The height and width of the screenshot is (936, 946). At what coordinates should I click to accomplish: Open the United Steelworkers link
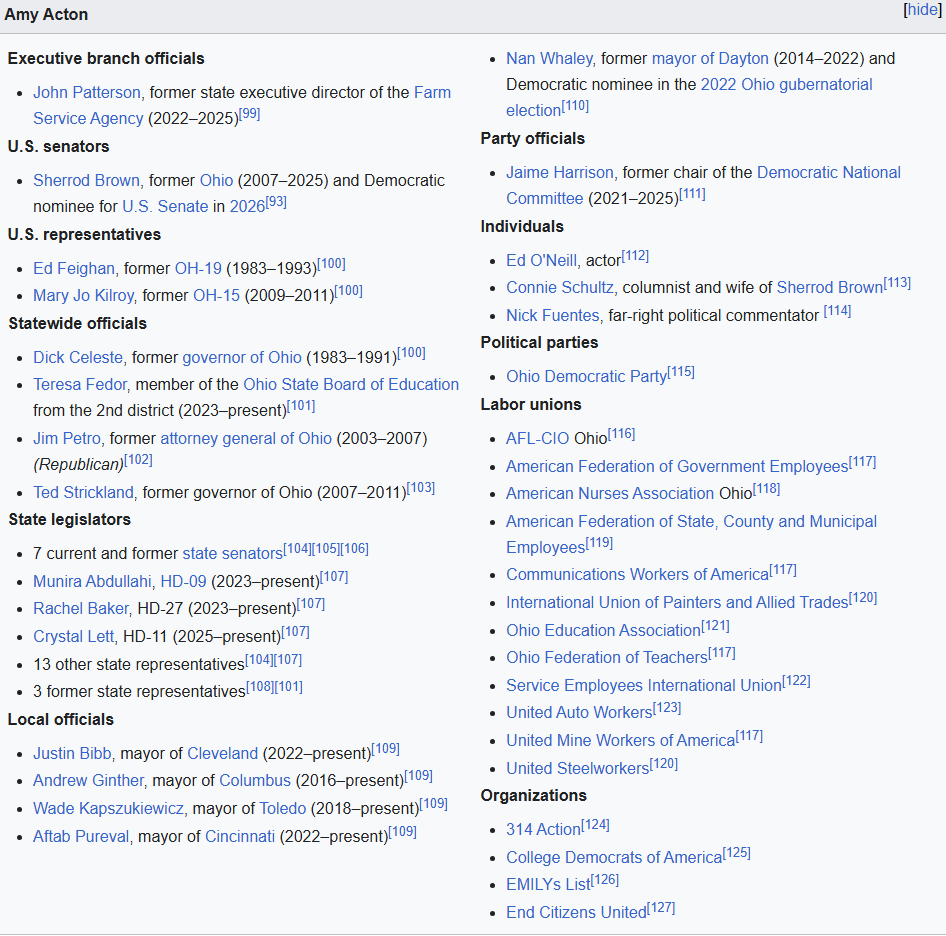[x=577, y=768]
